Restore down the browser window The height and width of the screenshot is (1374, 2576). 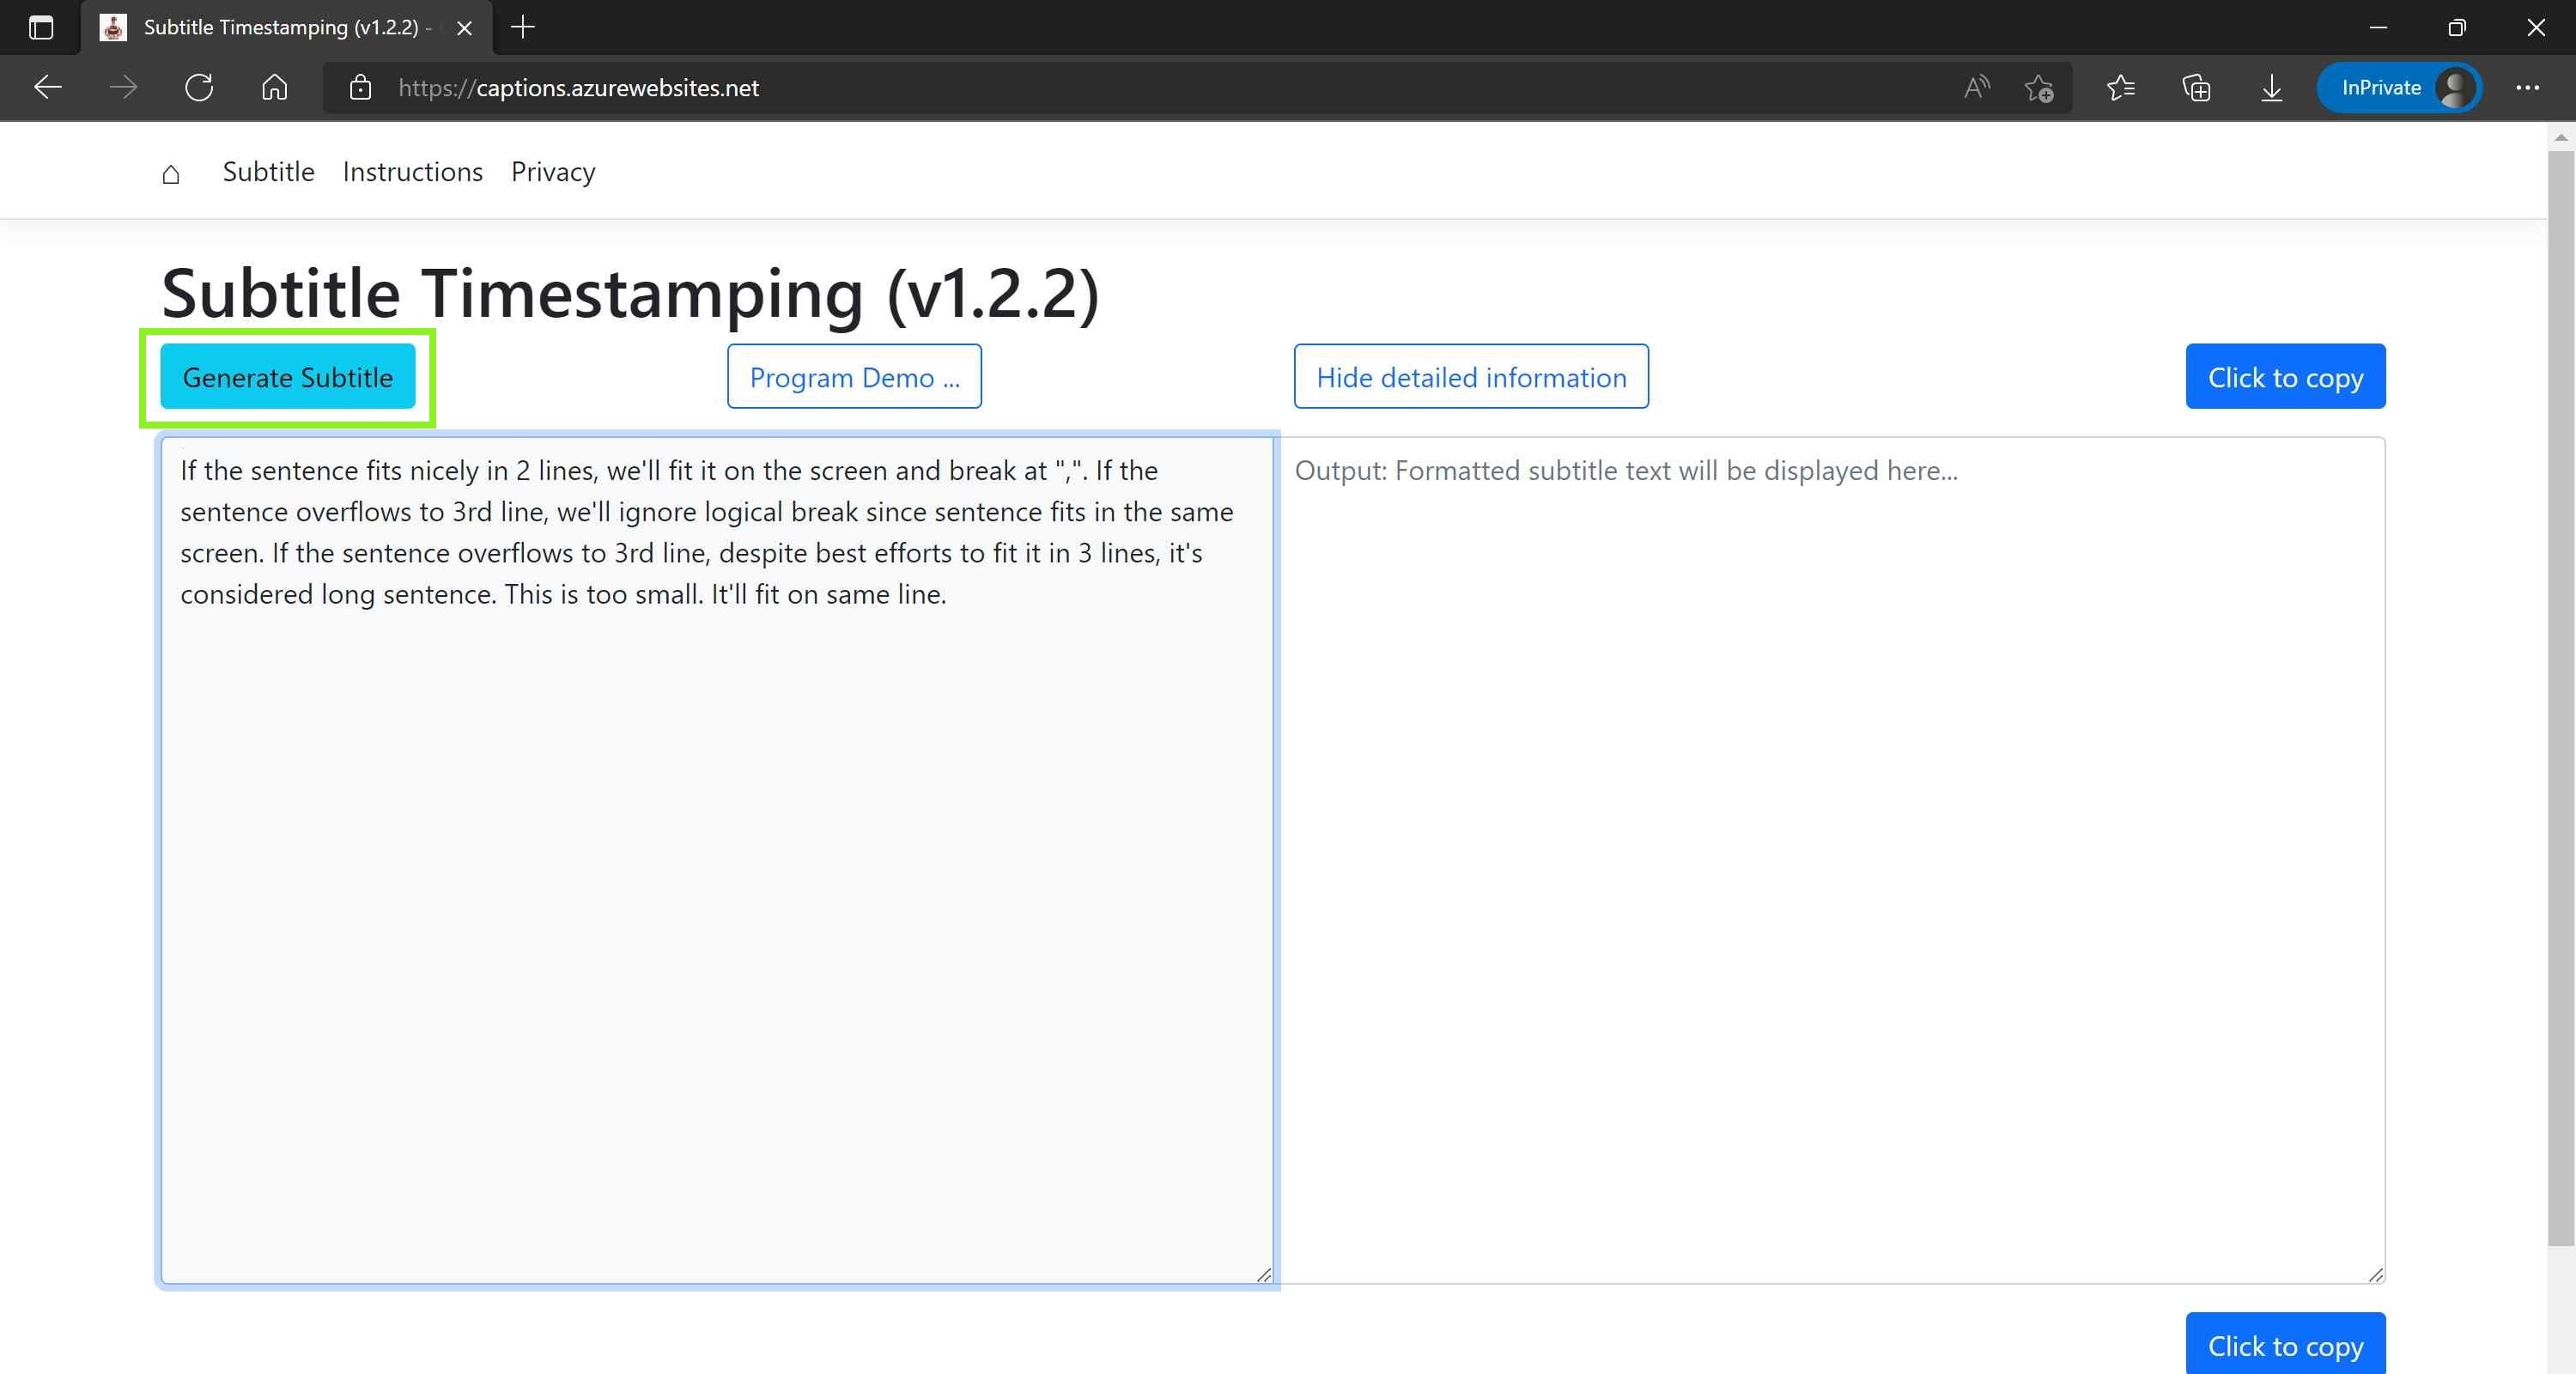(2457, 27)
